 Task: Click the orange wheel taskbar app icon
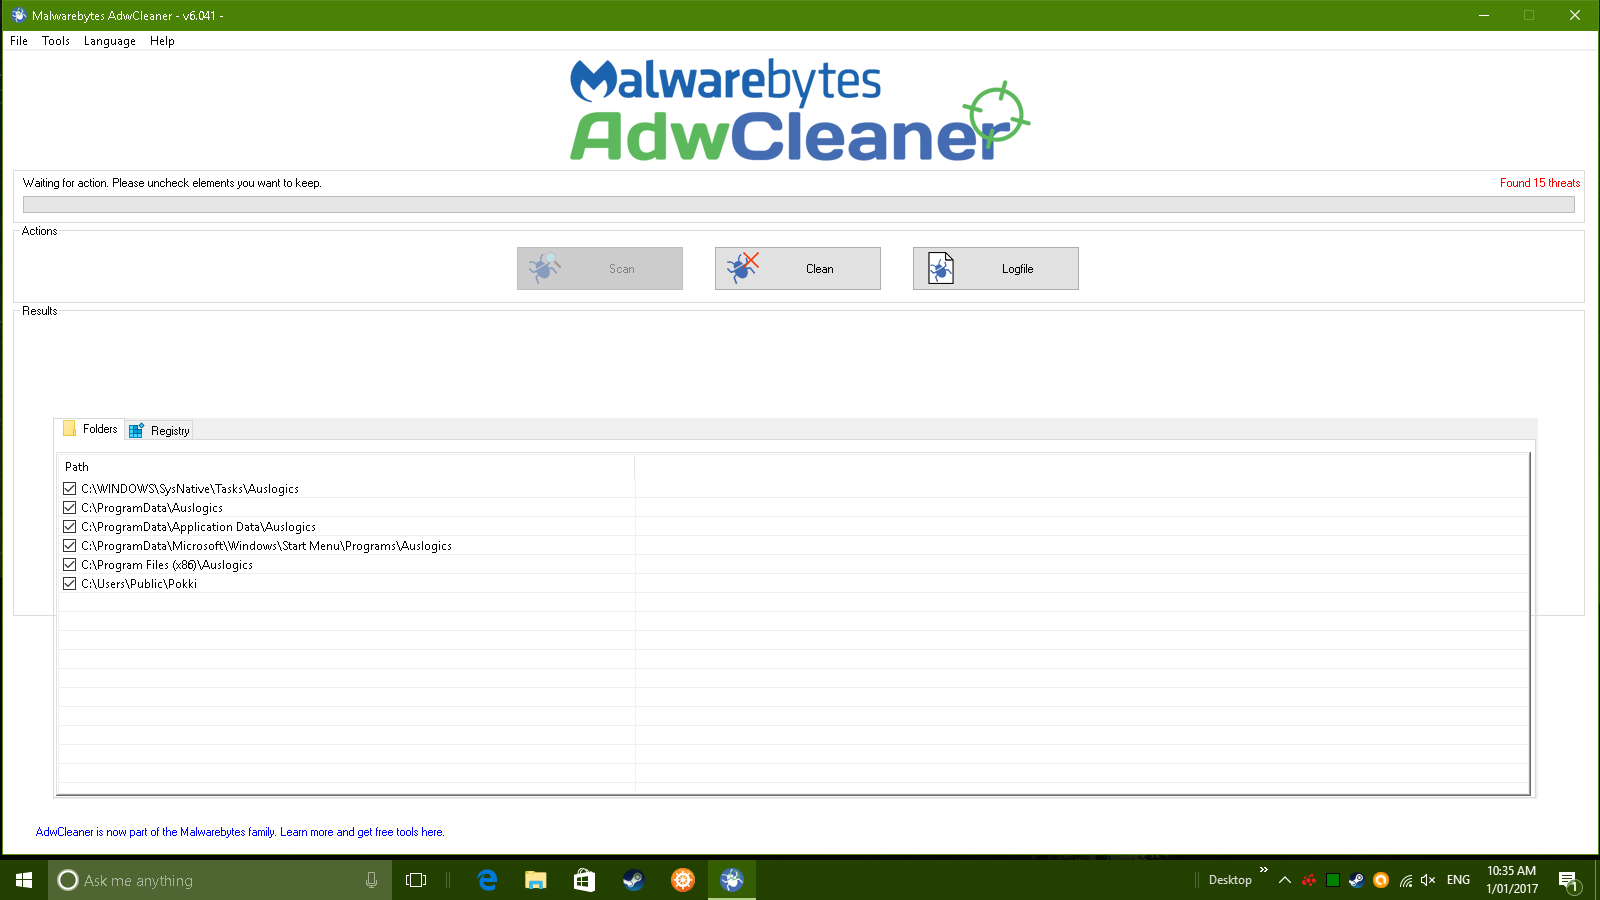(x=683, y=880)
